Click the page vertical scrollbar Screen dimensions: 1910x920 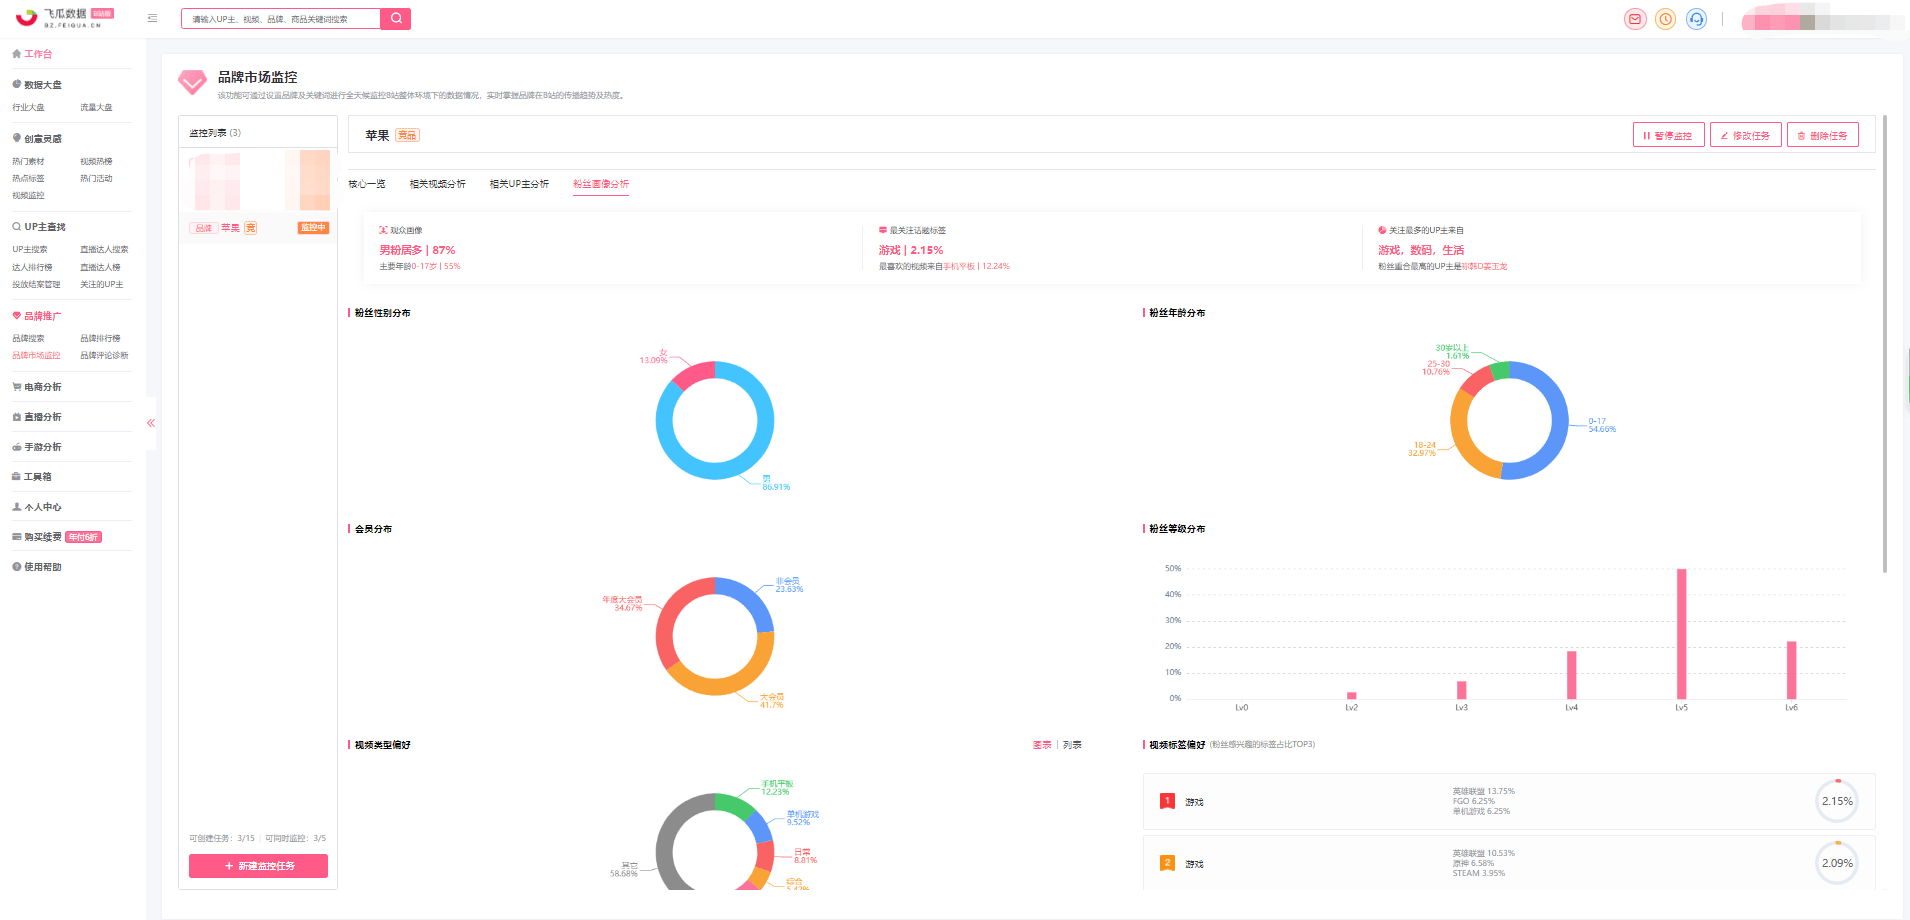1885,343
